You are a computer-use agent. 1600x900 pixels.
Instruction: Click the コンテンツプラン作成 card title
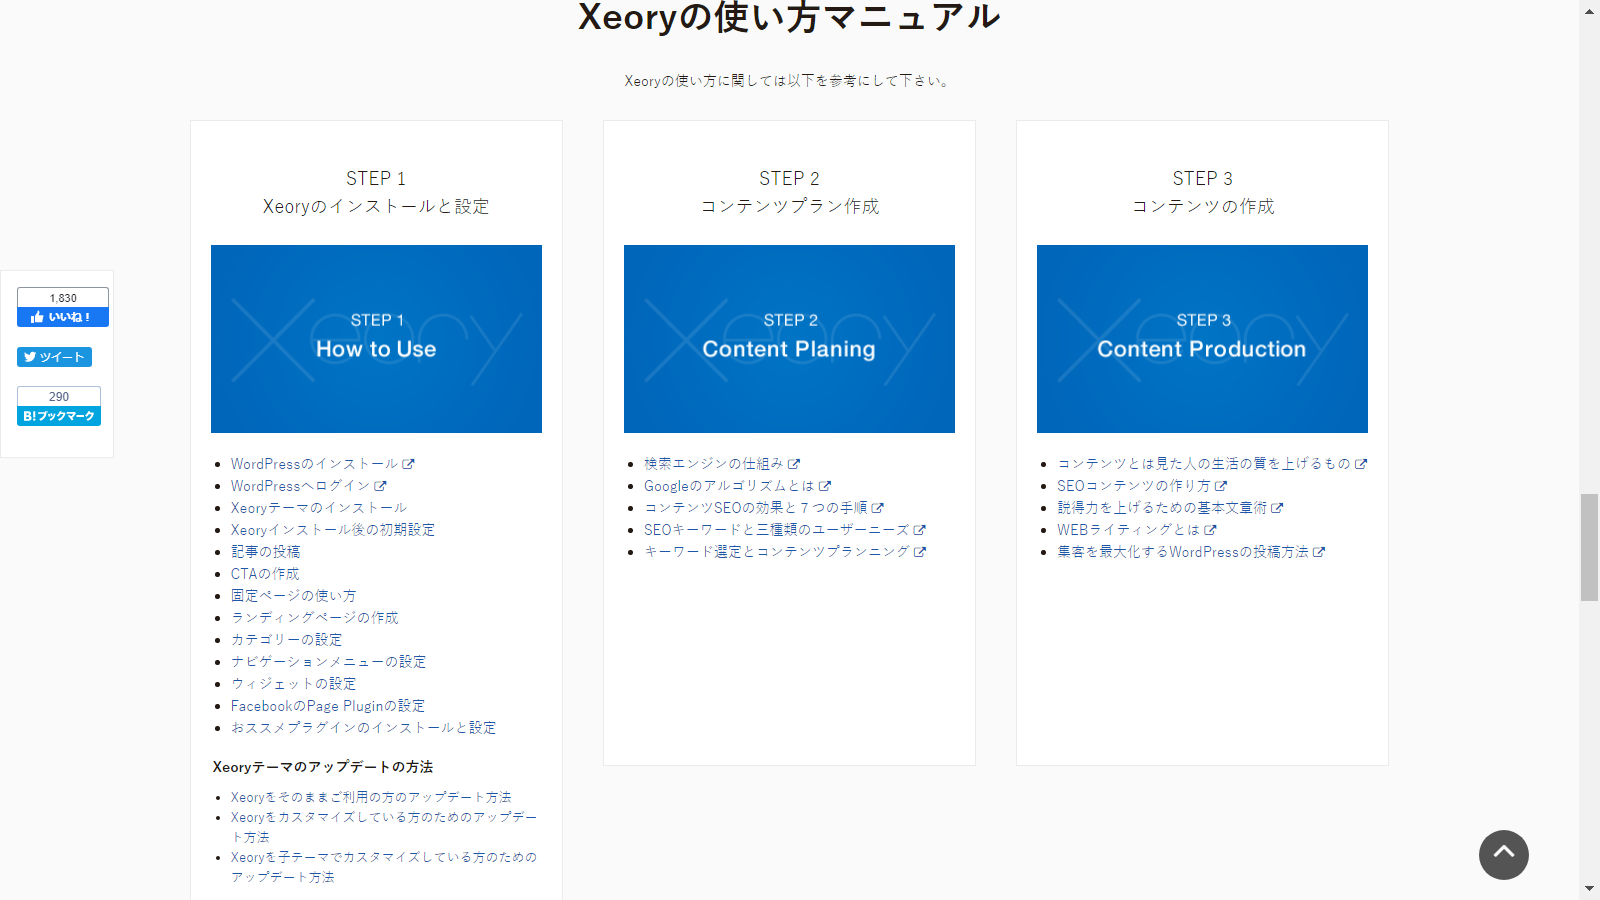click(x=789, y=206)
